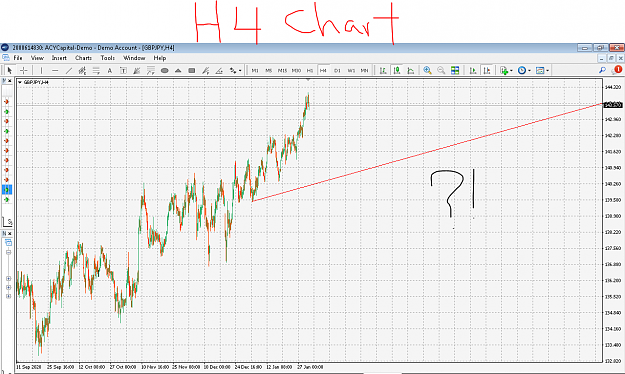
Task: Select the highlighted Market Watch symbol row
Action: point(7,190)
